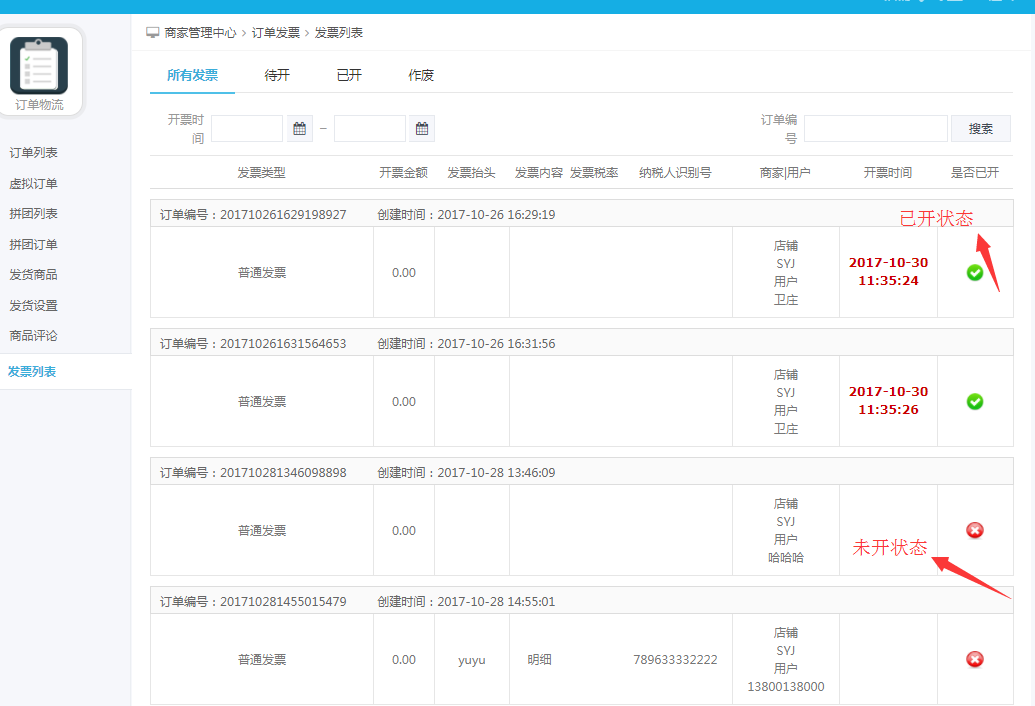This screenshot has height=706, width=1035.
Task: Open 发货设置 from the sidebar
Action: pos(34,306)
